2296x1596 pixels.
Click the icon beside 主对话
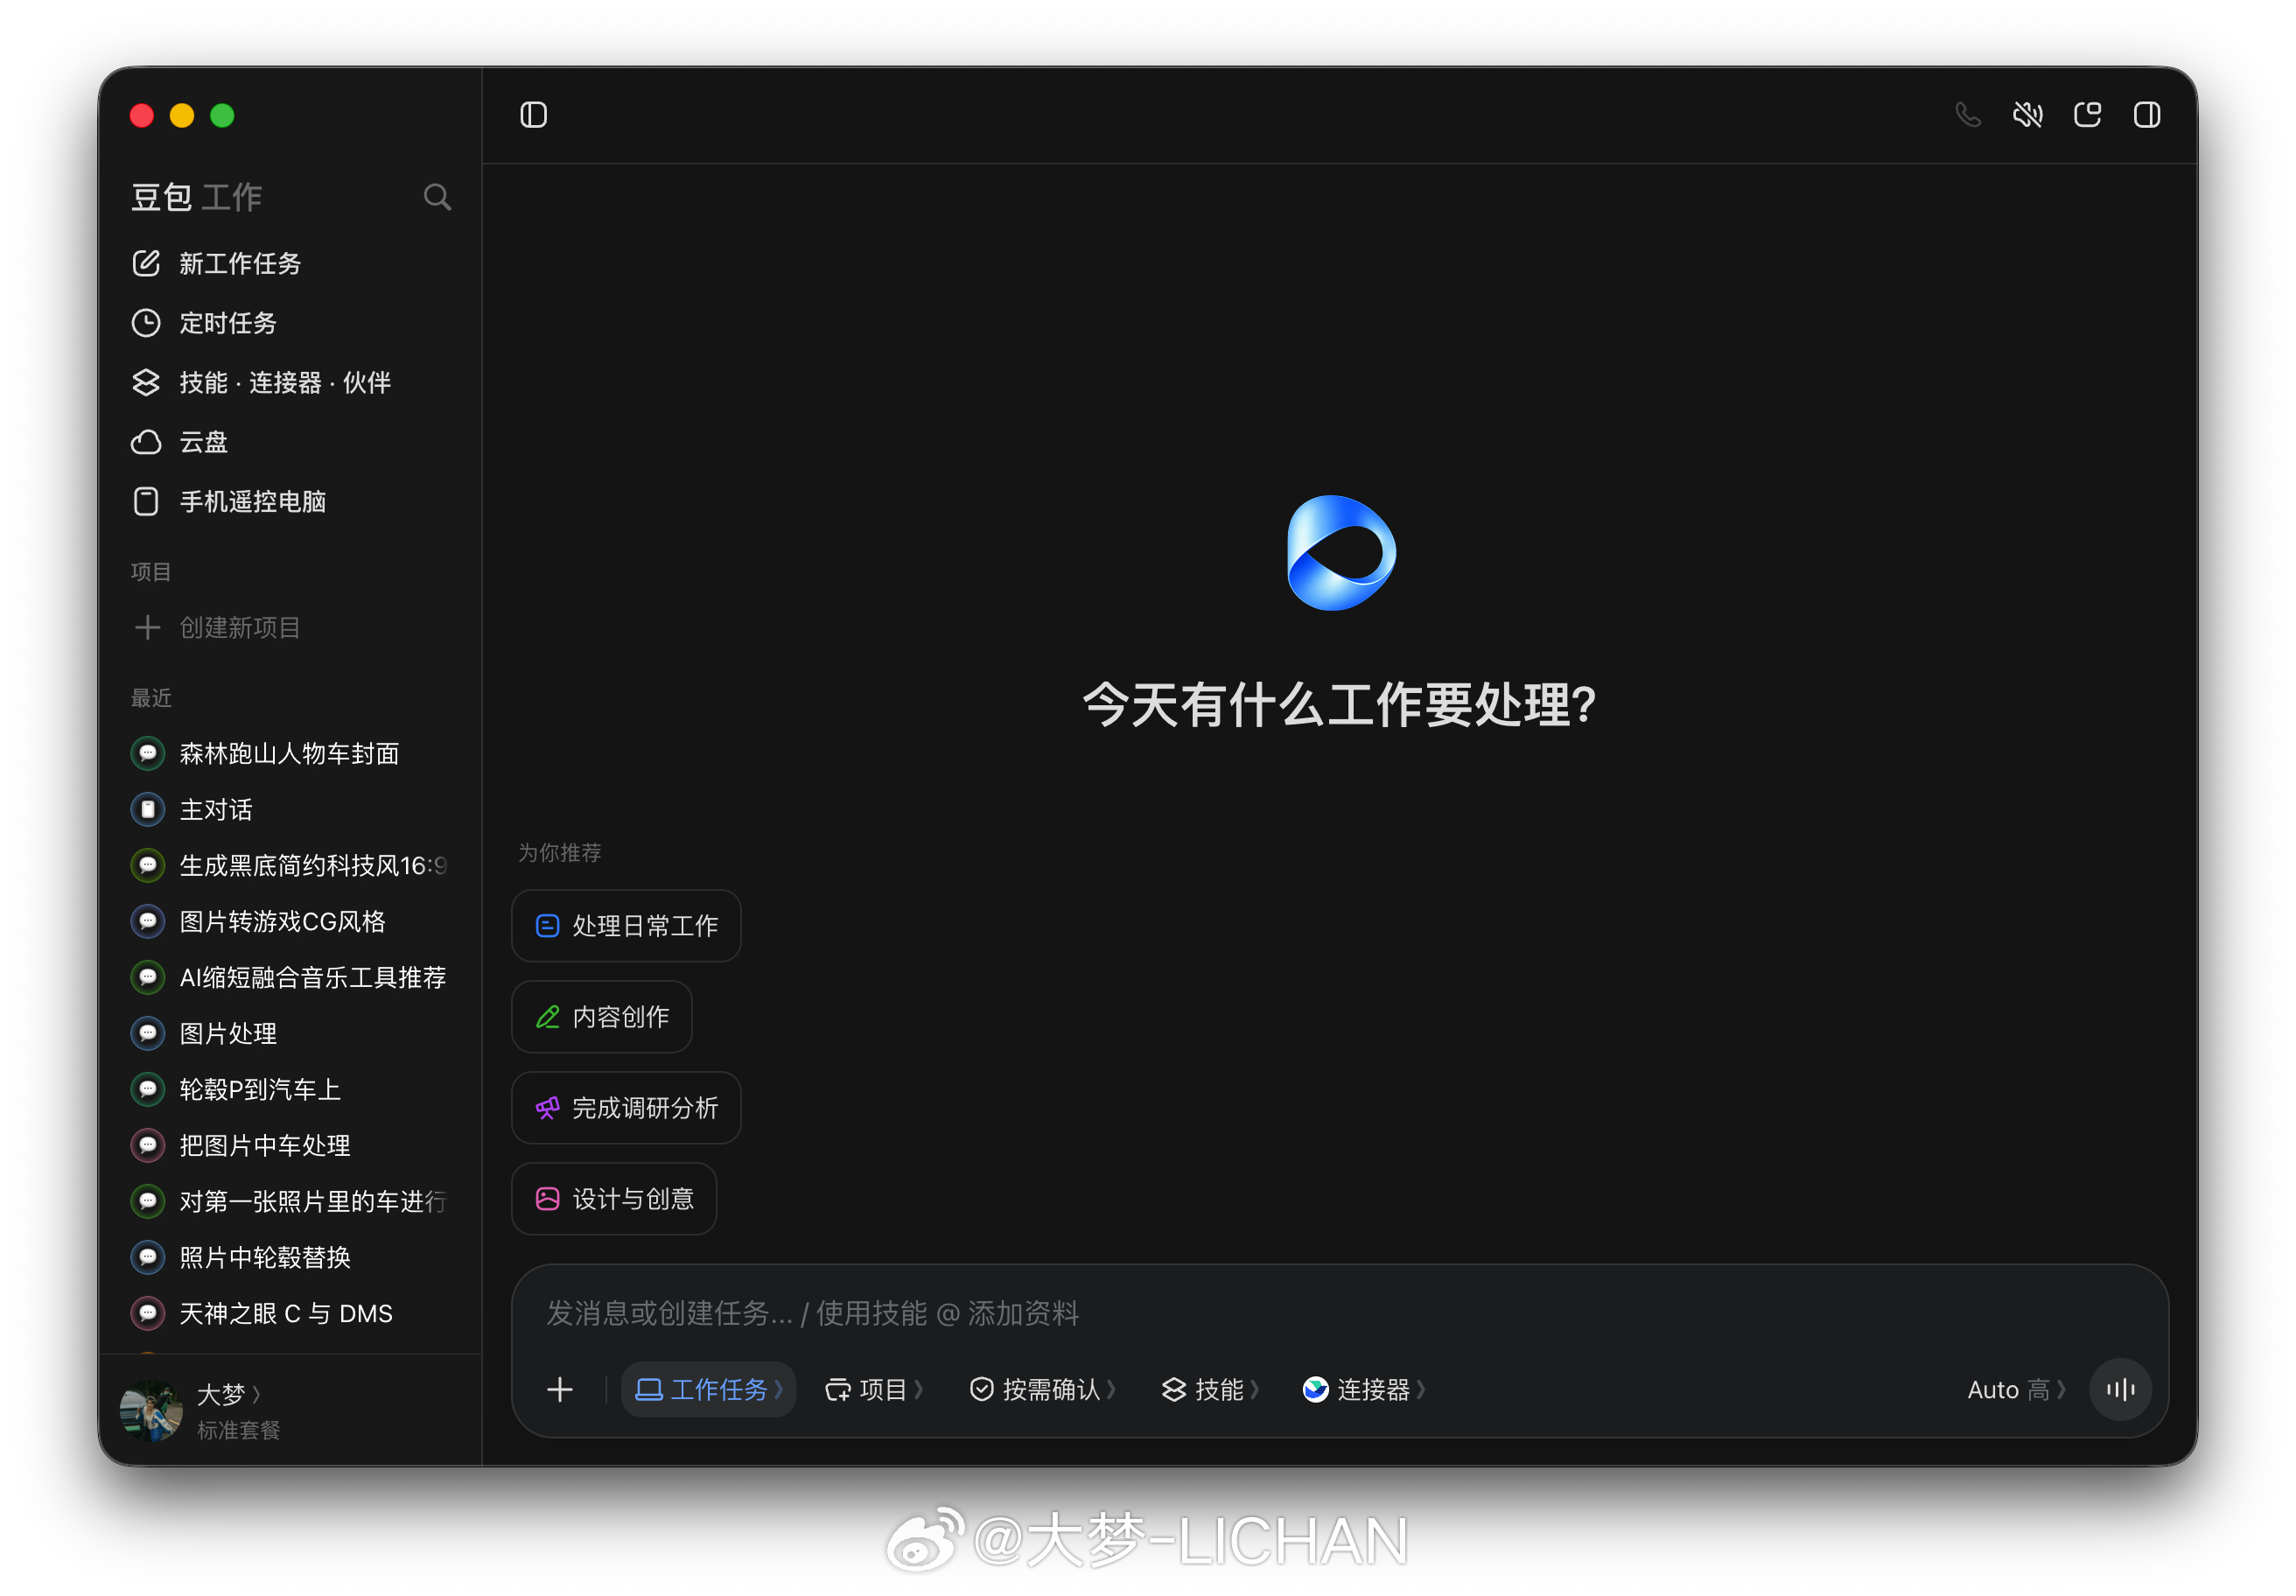tap(148, 809)
